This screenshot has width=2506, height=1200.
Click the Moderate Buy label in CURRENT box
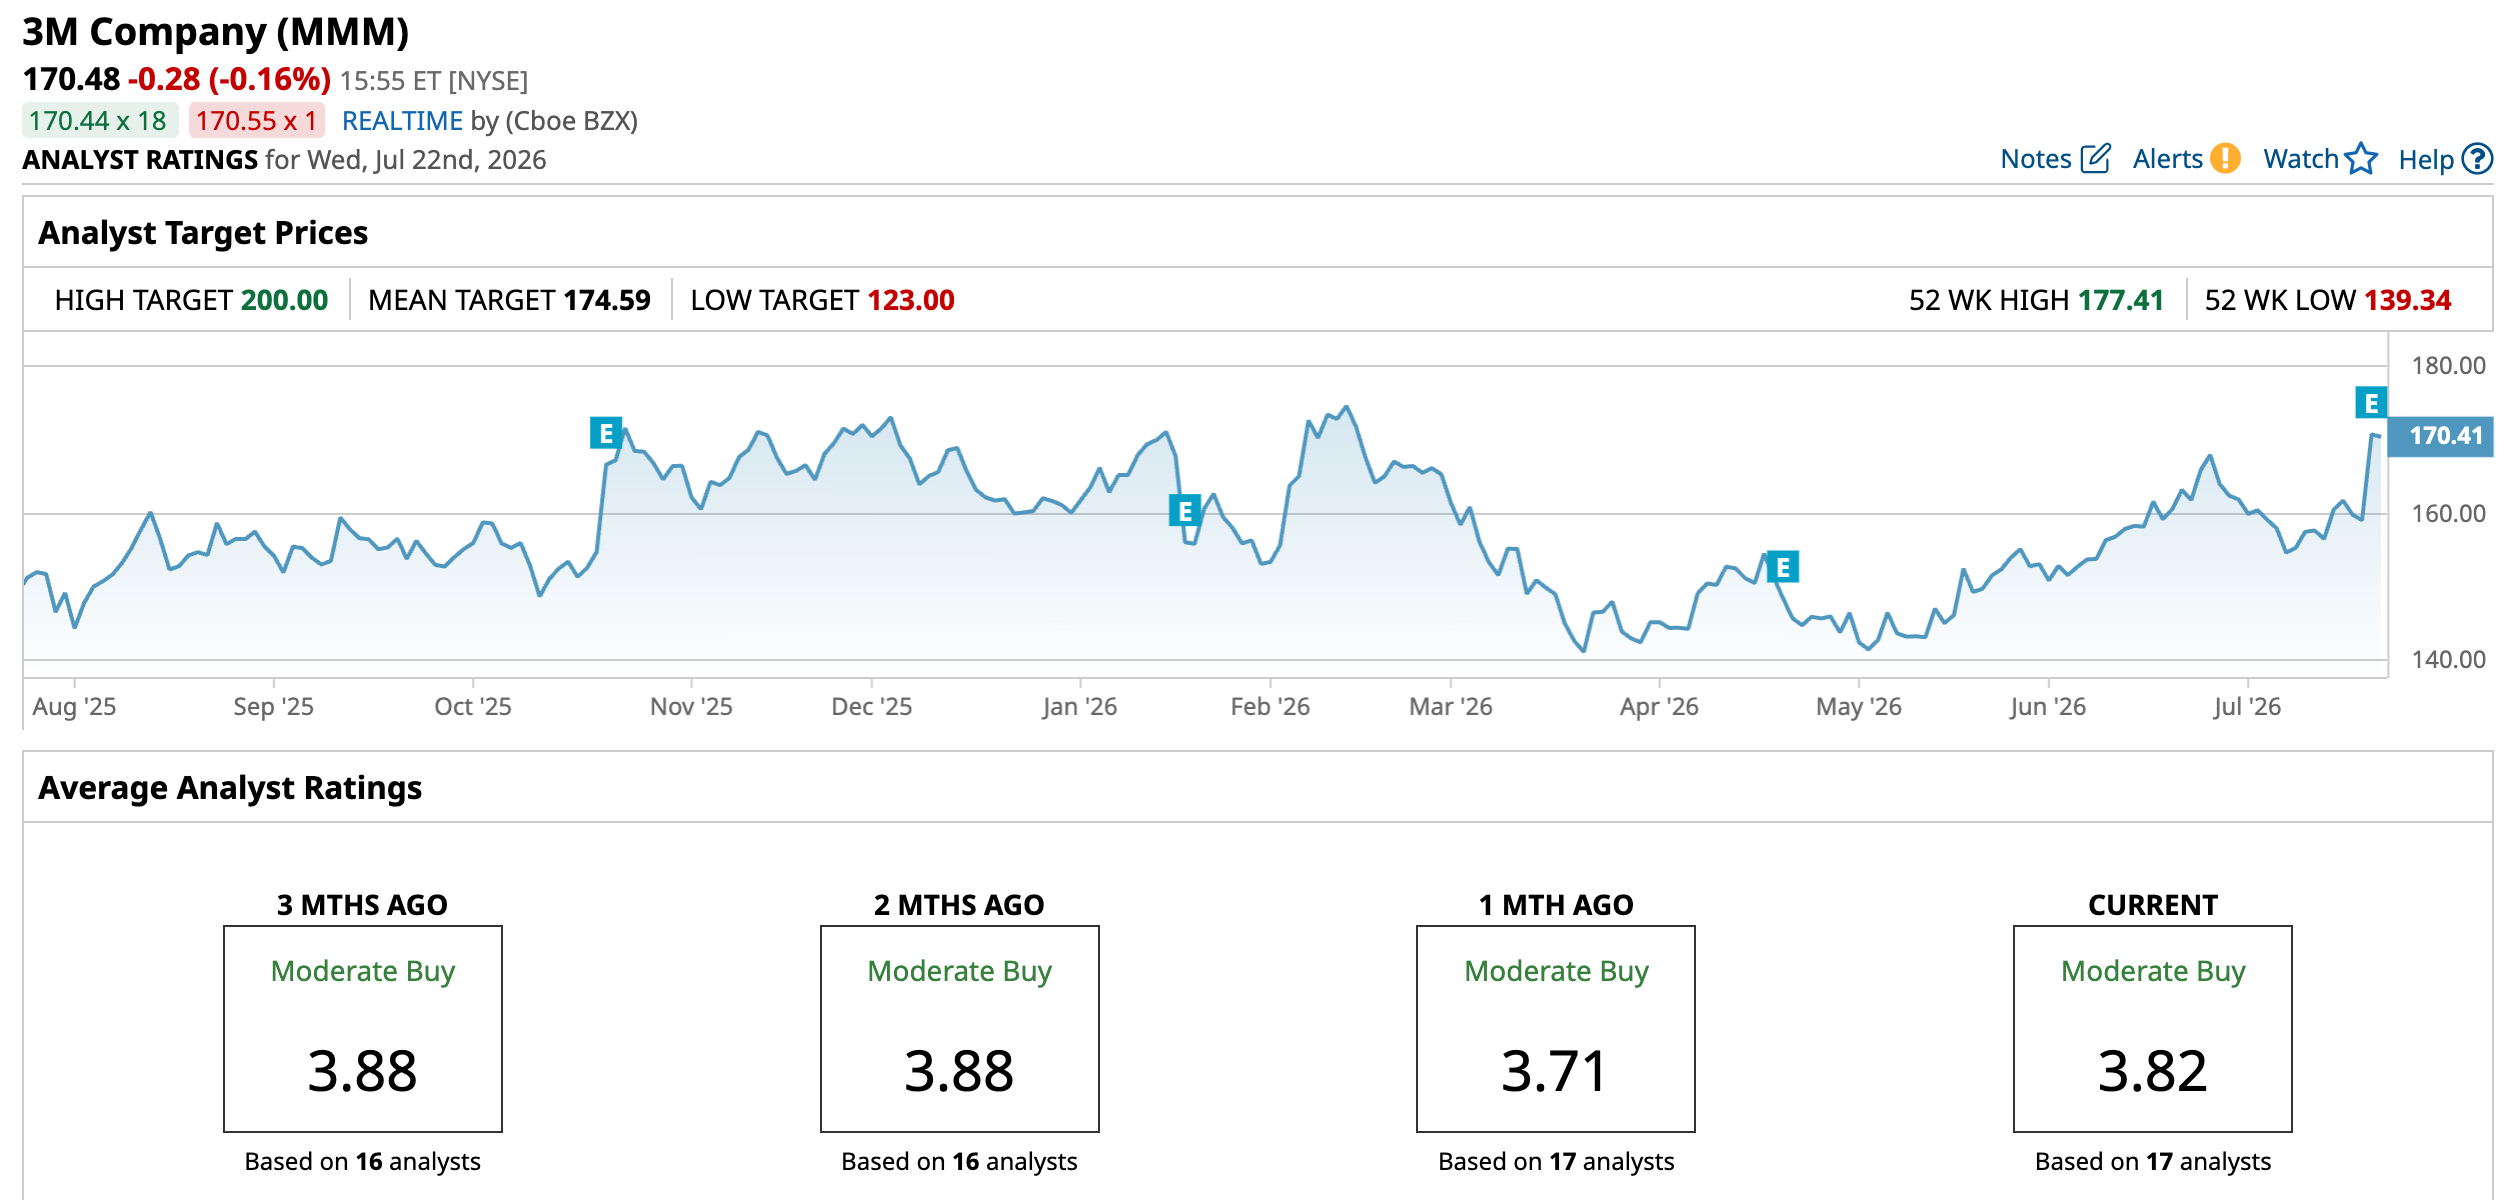tap(2153, 971)
